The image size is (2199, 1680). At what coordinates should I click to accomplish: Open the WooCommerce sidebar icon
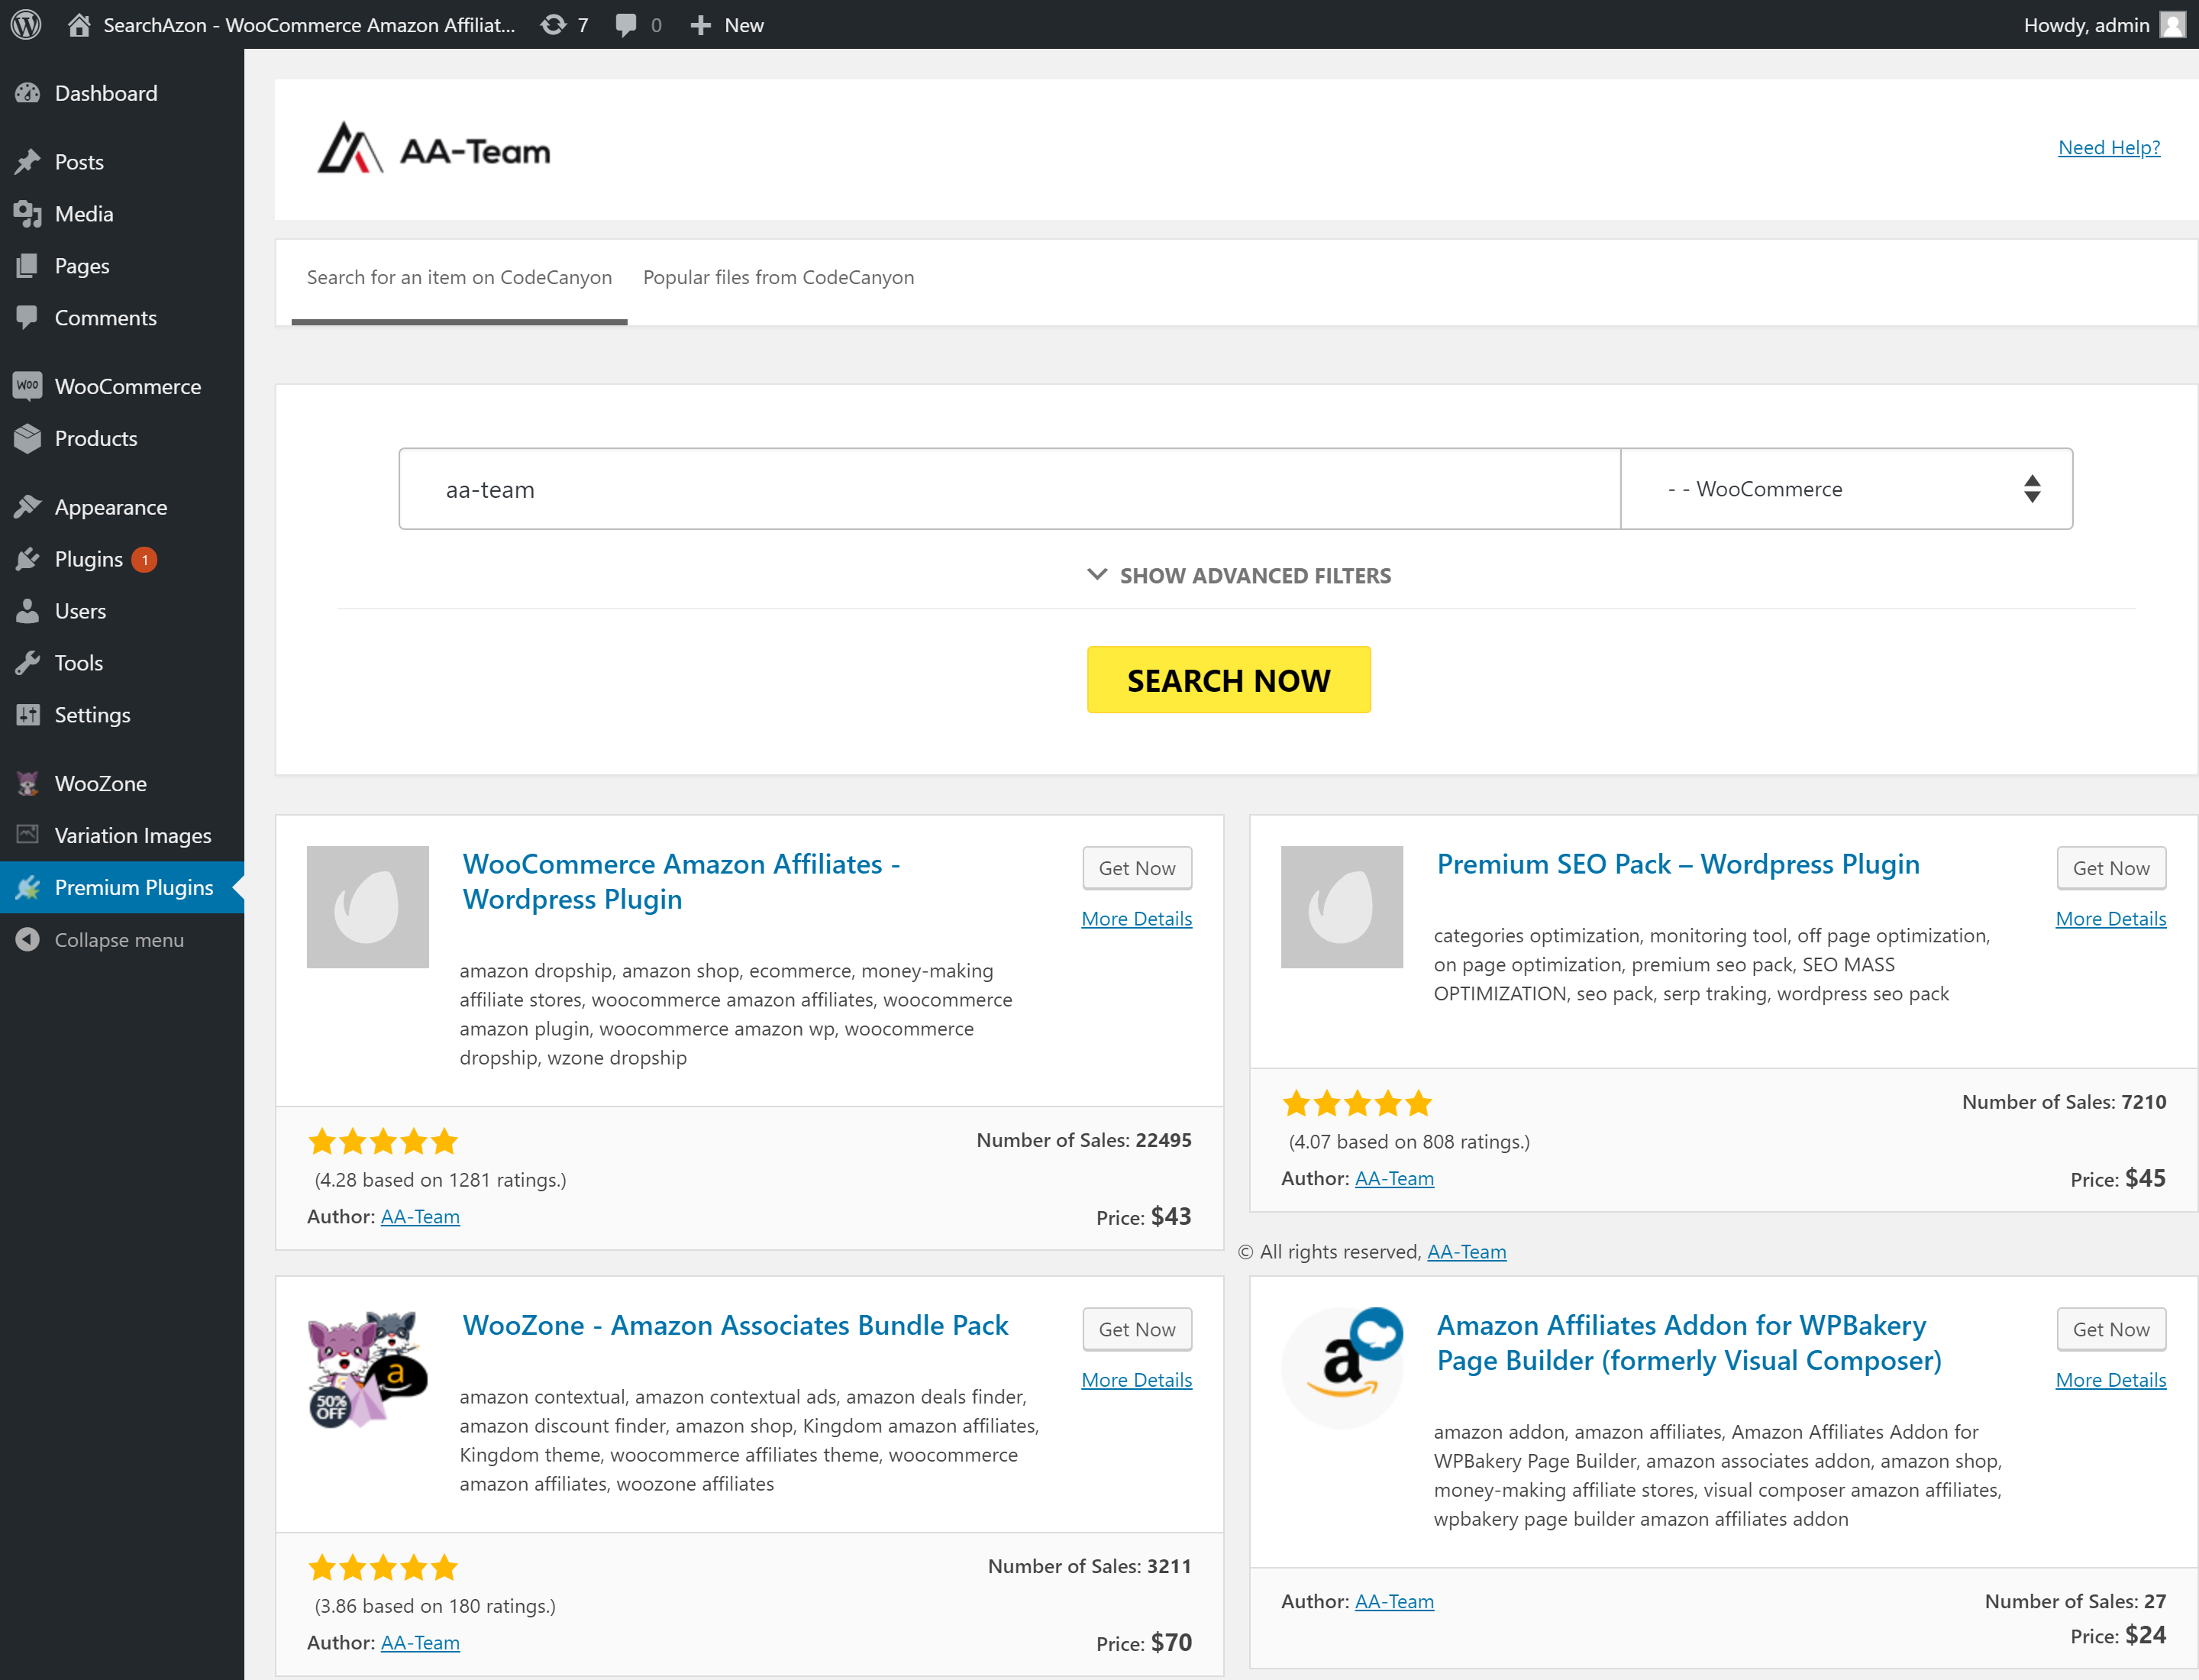[27, 385]
